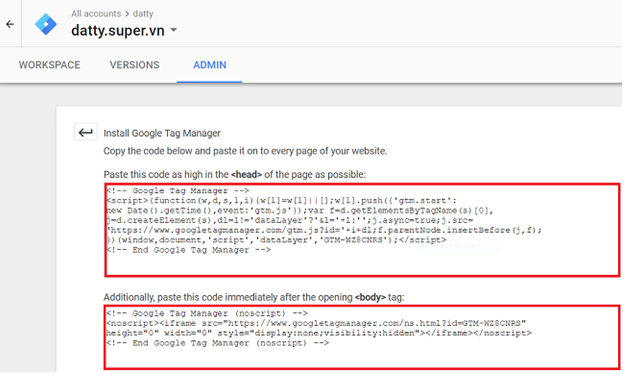Click the 'Copy the code below' instruction text
637x376 pixels.
(x=245, y=151)
